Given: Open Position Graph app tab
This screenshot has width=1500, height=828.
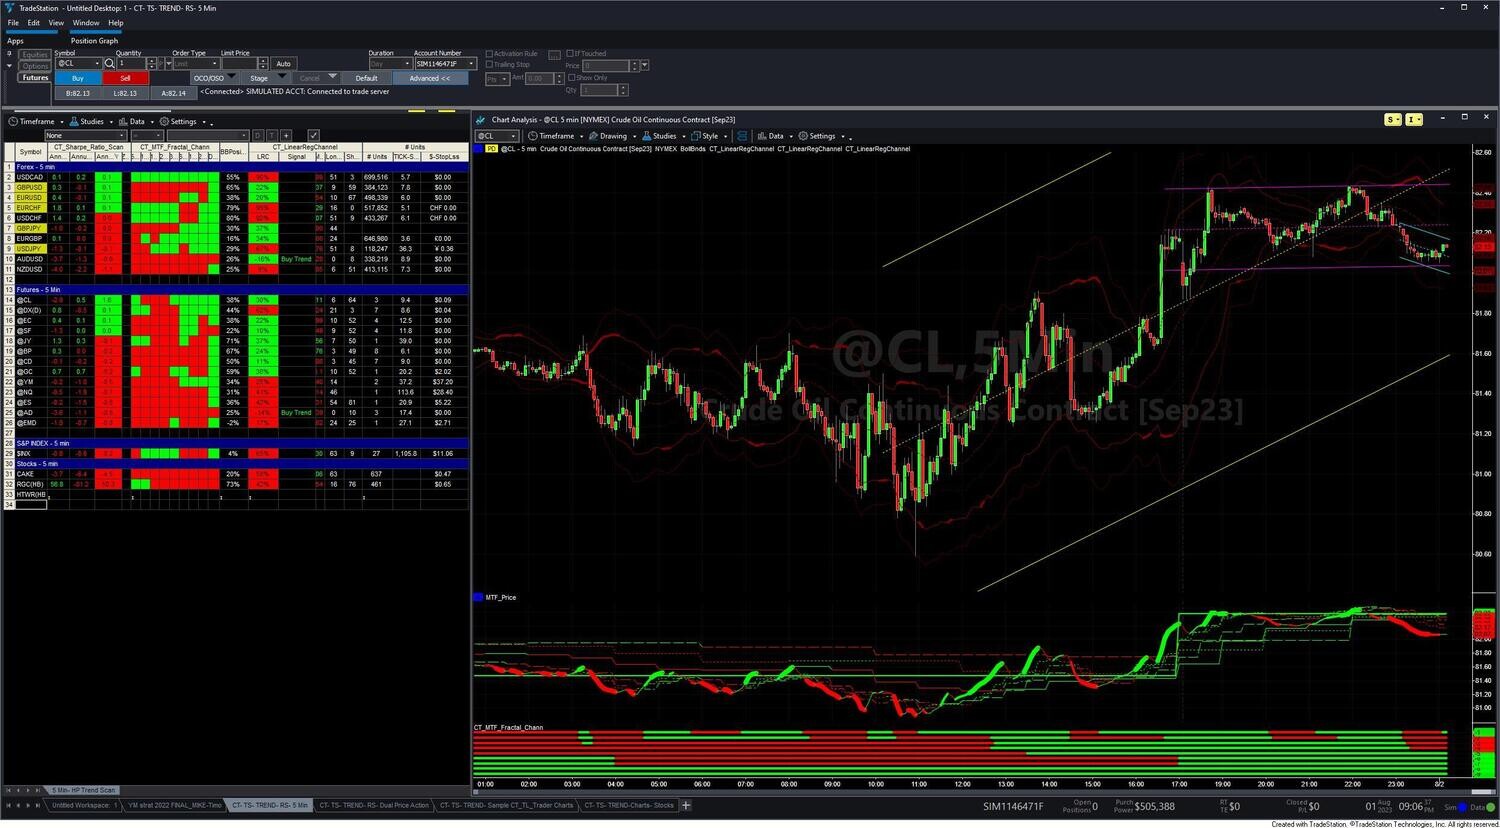Looking at the screenshot, I should click(94, 41).
